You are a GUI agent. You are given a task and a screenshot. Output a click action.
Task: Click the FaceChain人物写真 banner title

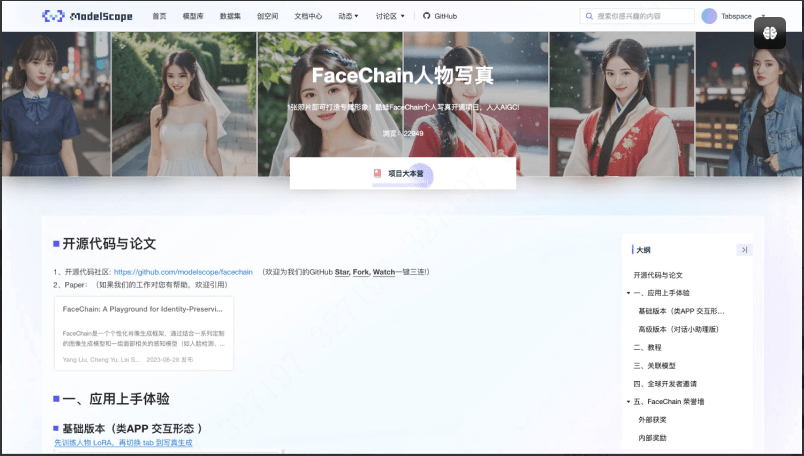pos(403,75)
